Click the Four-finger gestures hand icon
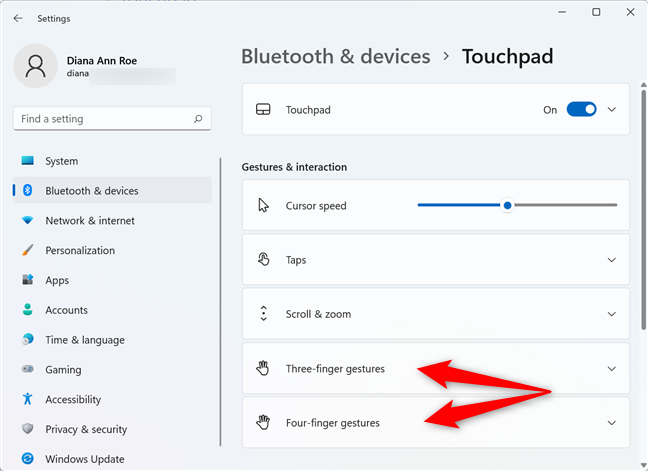 point(262,422)
